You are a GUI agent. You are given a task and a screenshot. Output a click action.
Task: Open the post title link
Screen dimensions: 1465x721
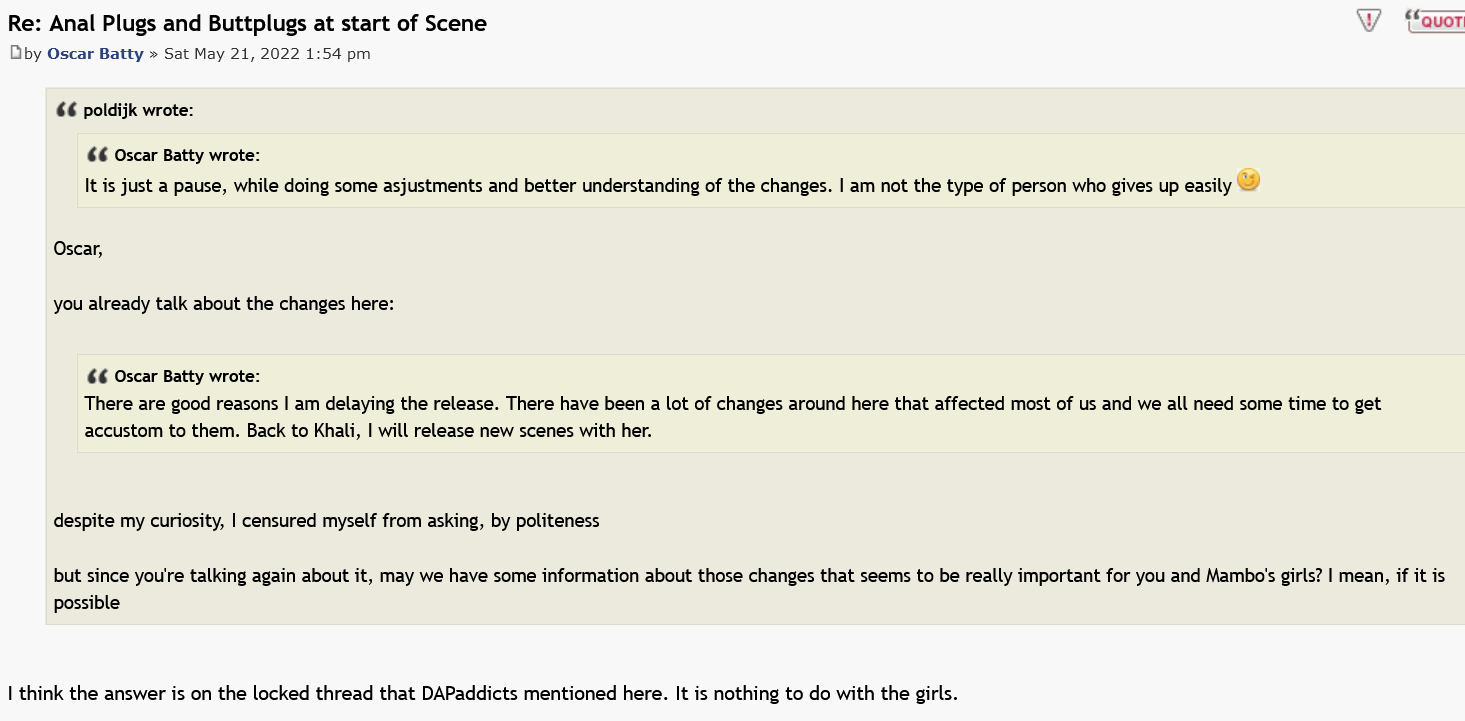click(x=247, y=23)
